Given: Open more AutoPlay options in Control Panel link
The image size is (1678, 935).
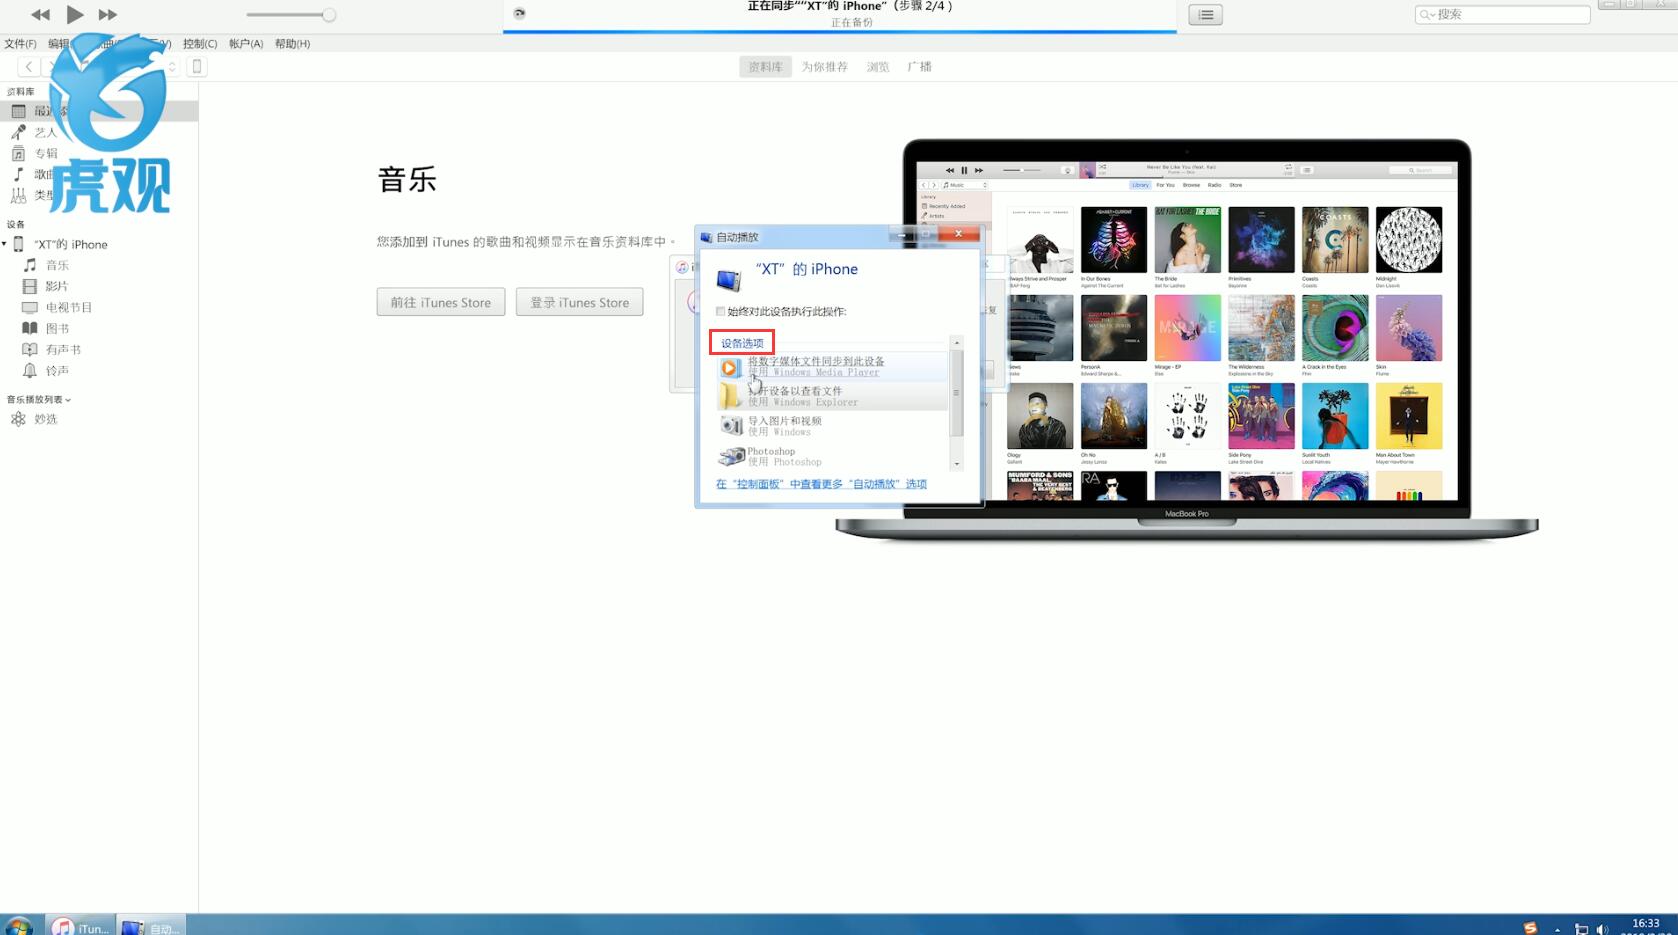Looking at the screenshot, I should pos(821,484).
